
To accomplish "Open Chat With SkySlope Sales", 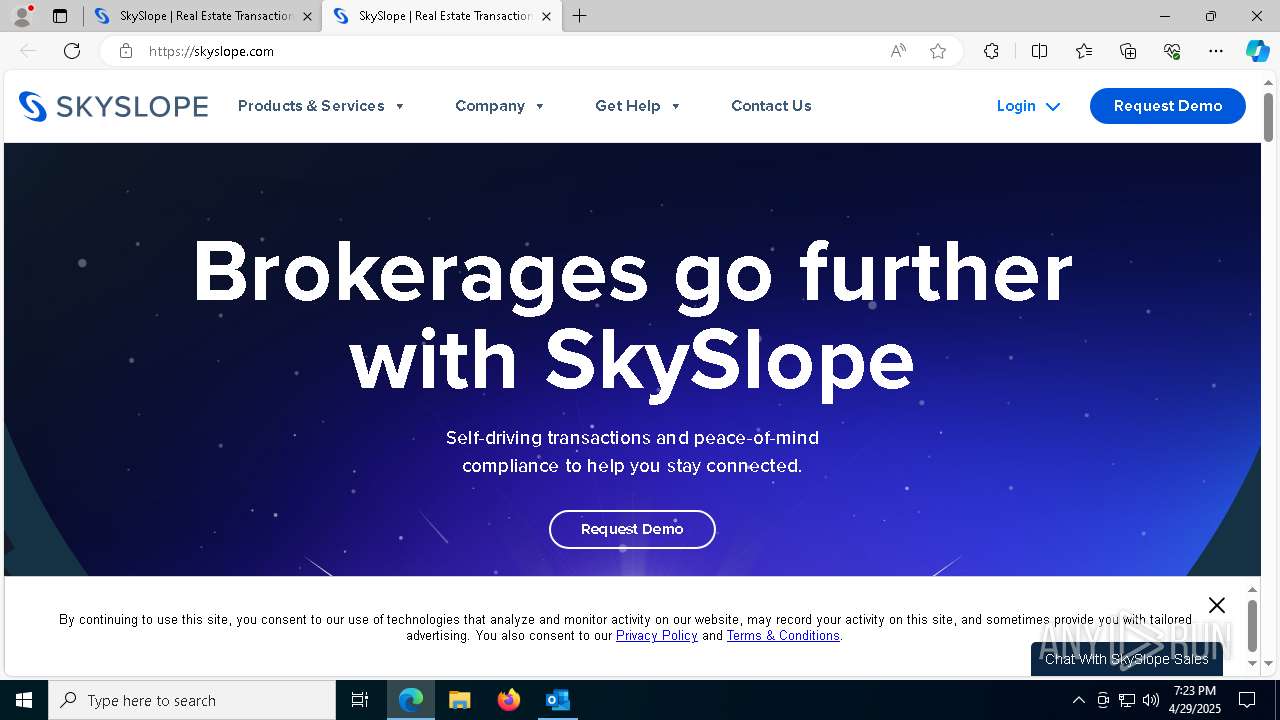I will pyautogui.click(x=1127, y=659).
